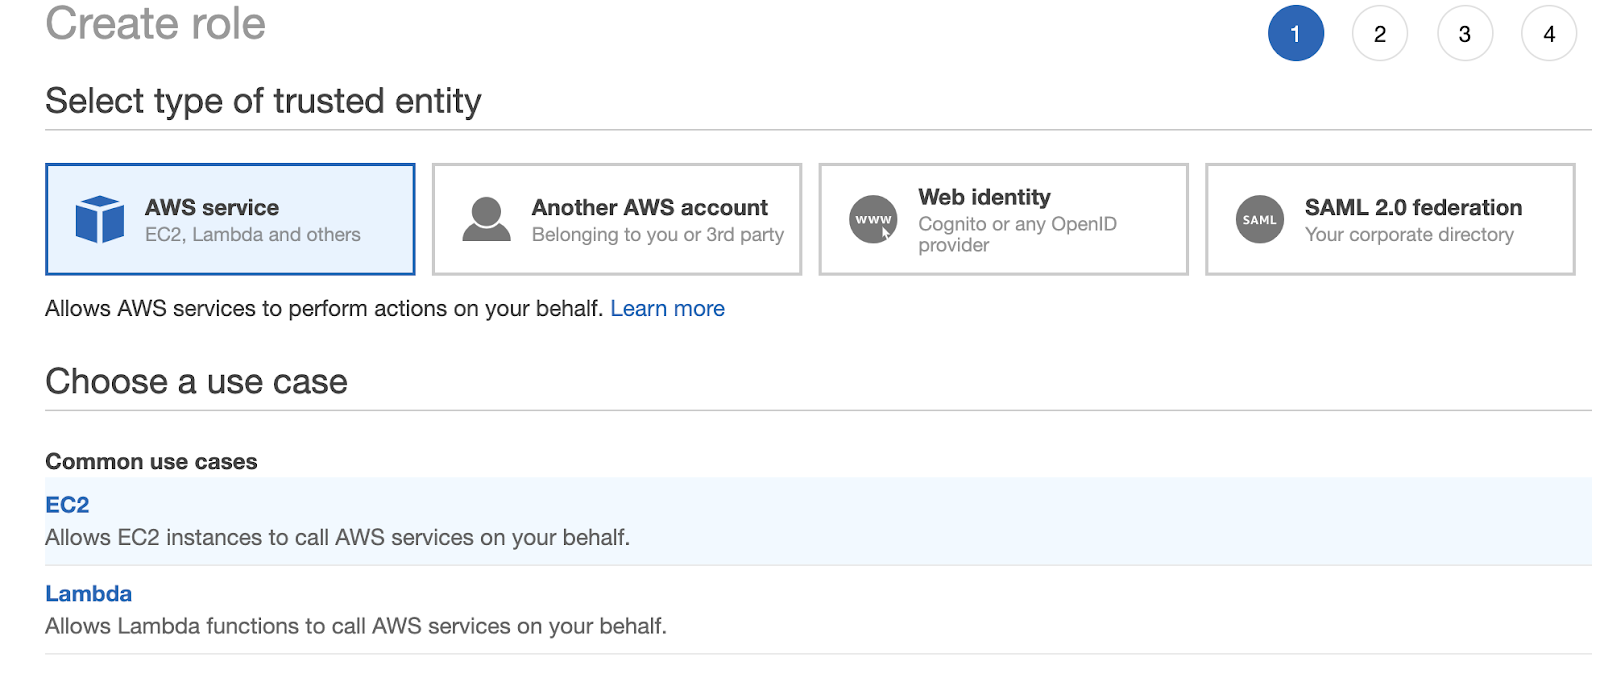Viewport: 1600px width, 674px height.
Task: Go to step 3 indicator
Action: [1465, 33]
